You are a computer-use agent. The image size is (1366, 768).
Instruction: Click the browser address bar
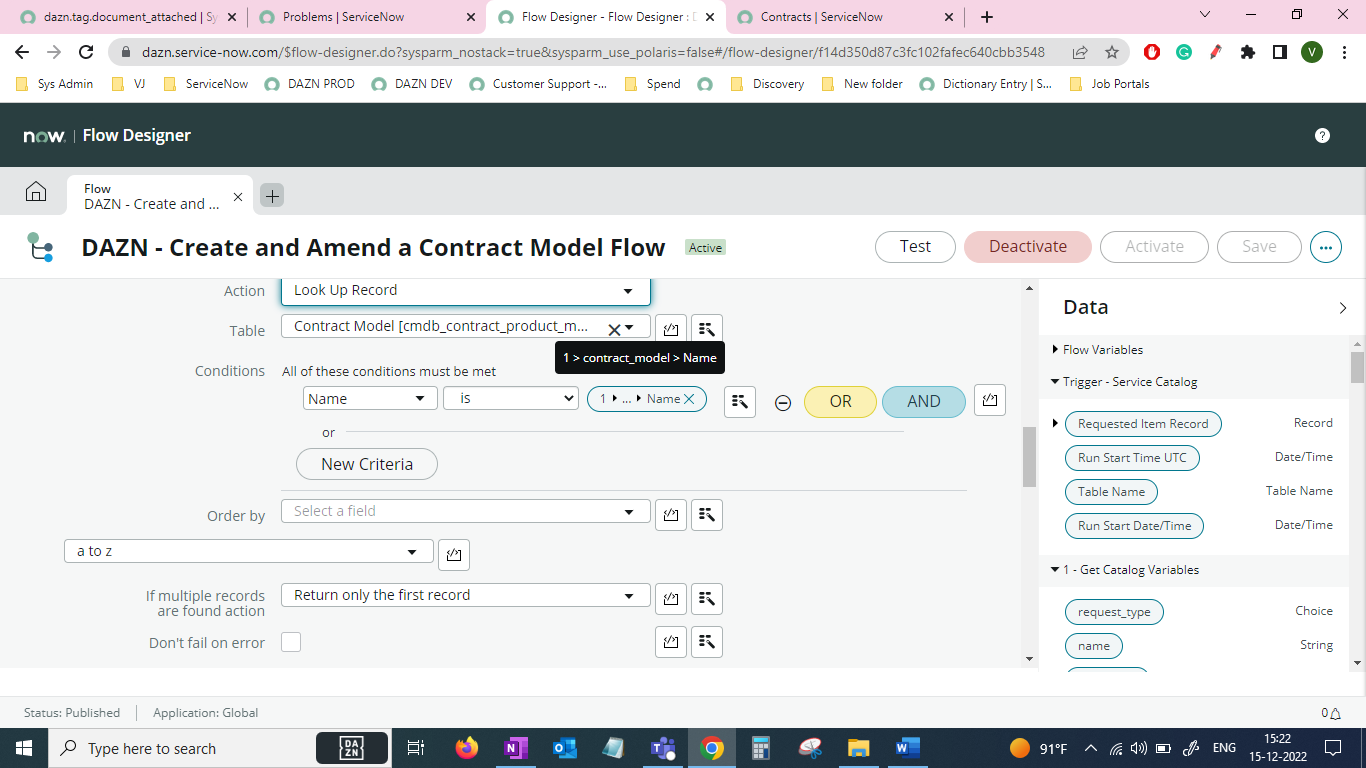pos(592,52)
